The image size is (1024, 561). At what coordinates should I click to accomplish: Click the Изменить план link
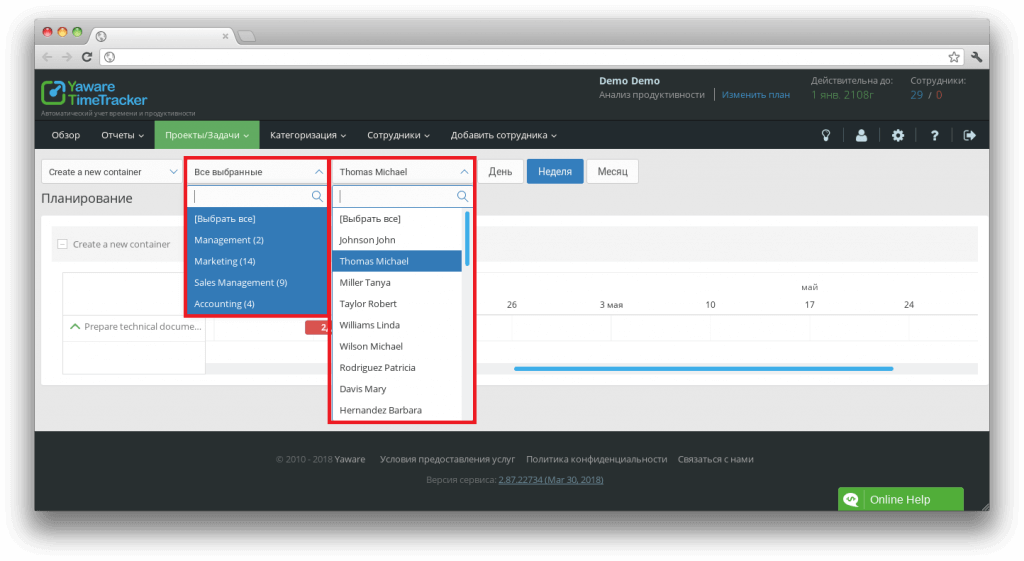point(756,95)
